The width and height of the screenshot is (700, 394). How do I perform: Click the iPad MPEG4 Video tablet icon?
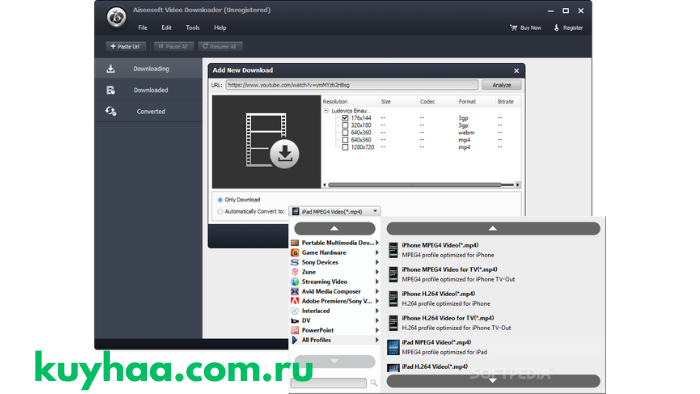[x=393, y=347]
